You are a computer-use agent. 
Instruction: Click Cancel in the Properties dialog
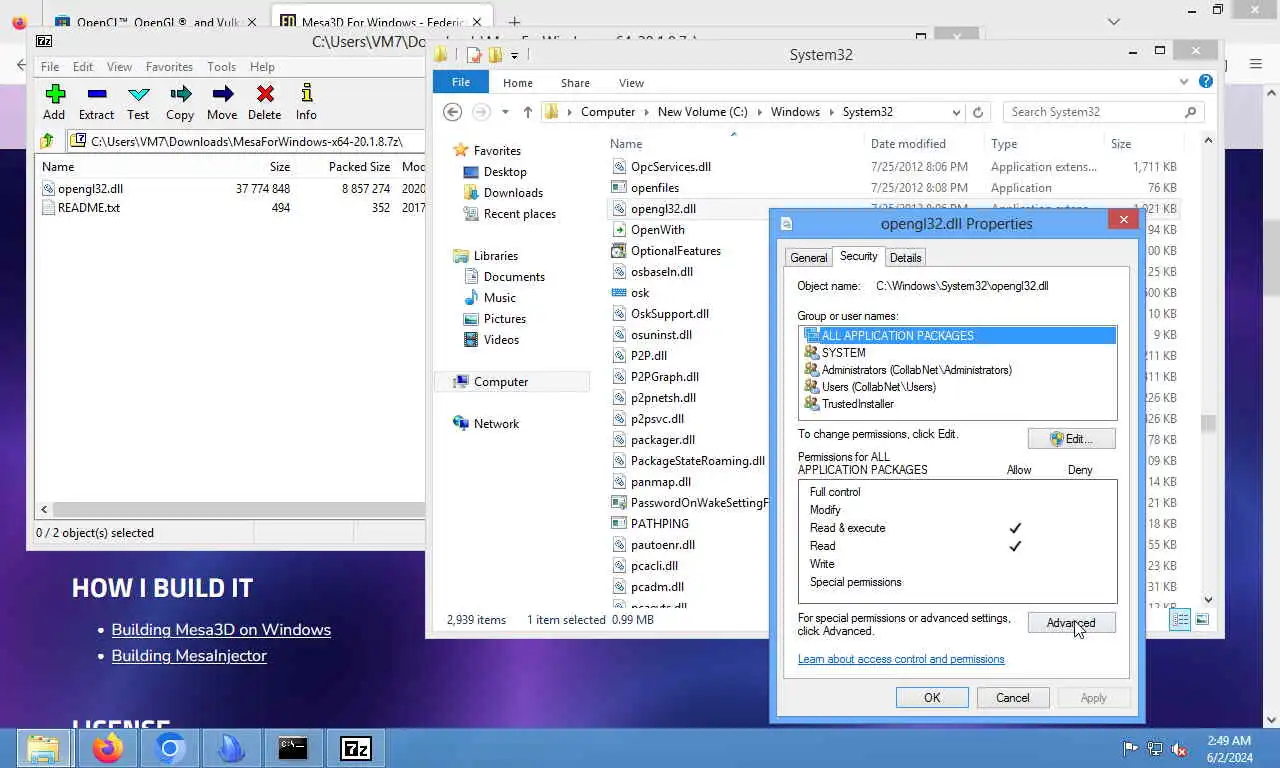1012,698
